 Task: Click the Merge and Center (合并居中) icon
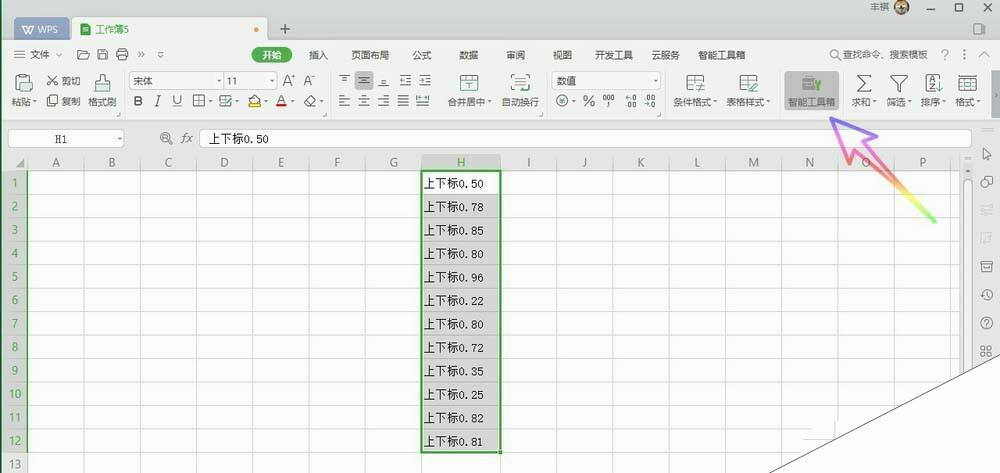[469, 83]
